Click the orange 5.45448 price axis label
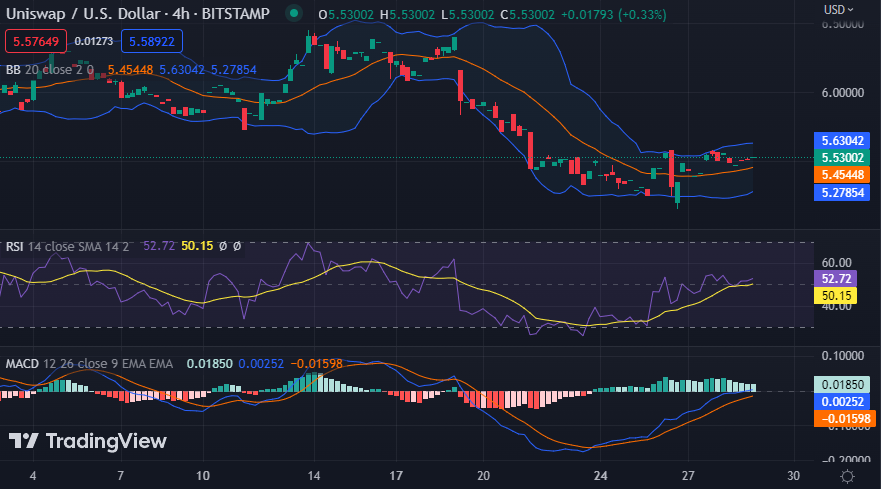The height and width of the screenshot is (489, 881). pyautogui.click(x=842, y=175)
